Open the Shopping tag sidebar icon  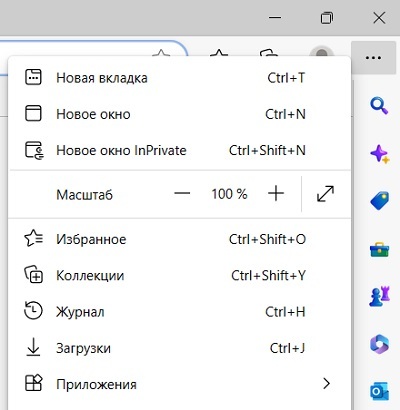point(379,201)
